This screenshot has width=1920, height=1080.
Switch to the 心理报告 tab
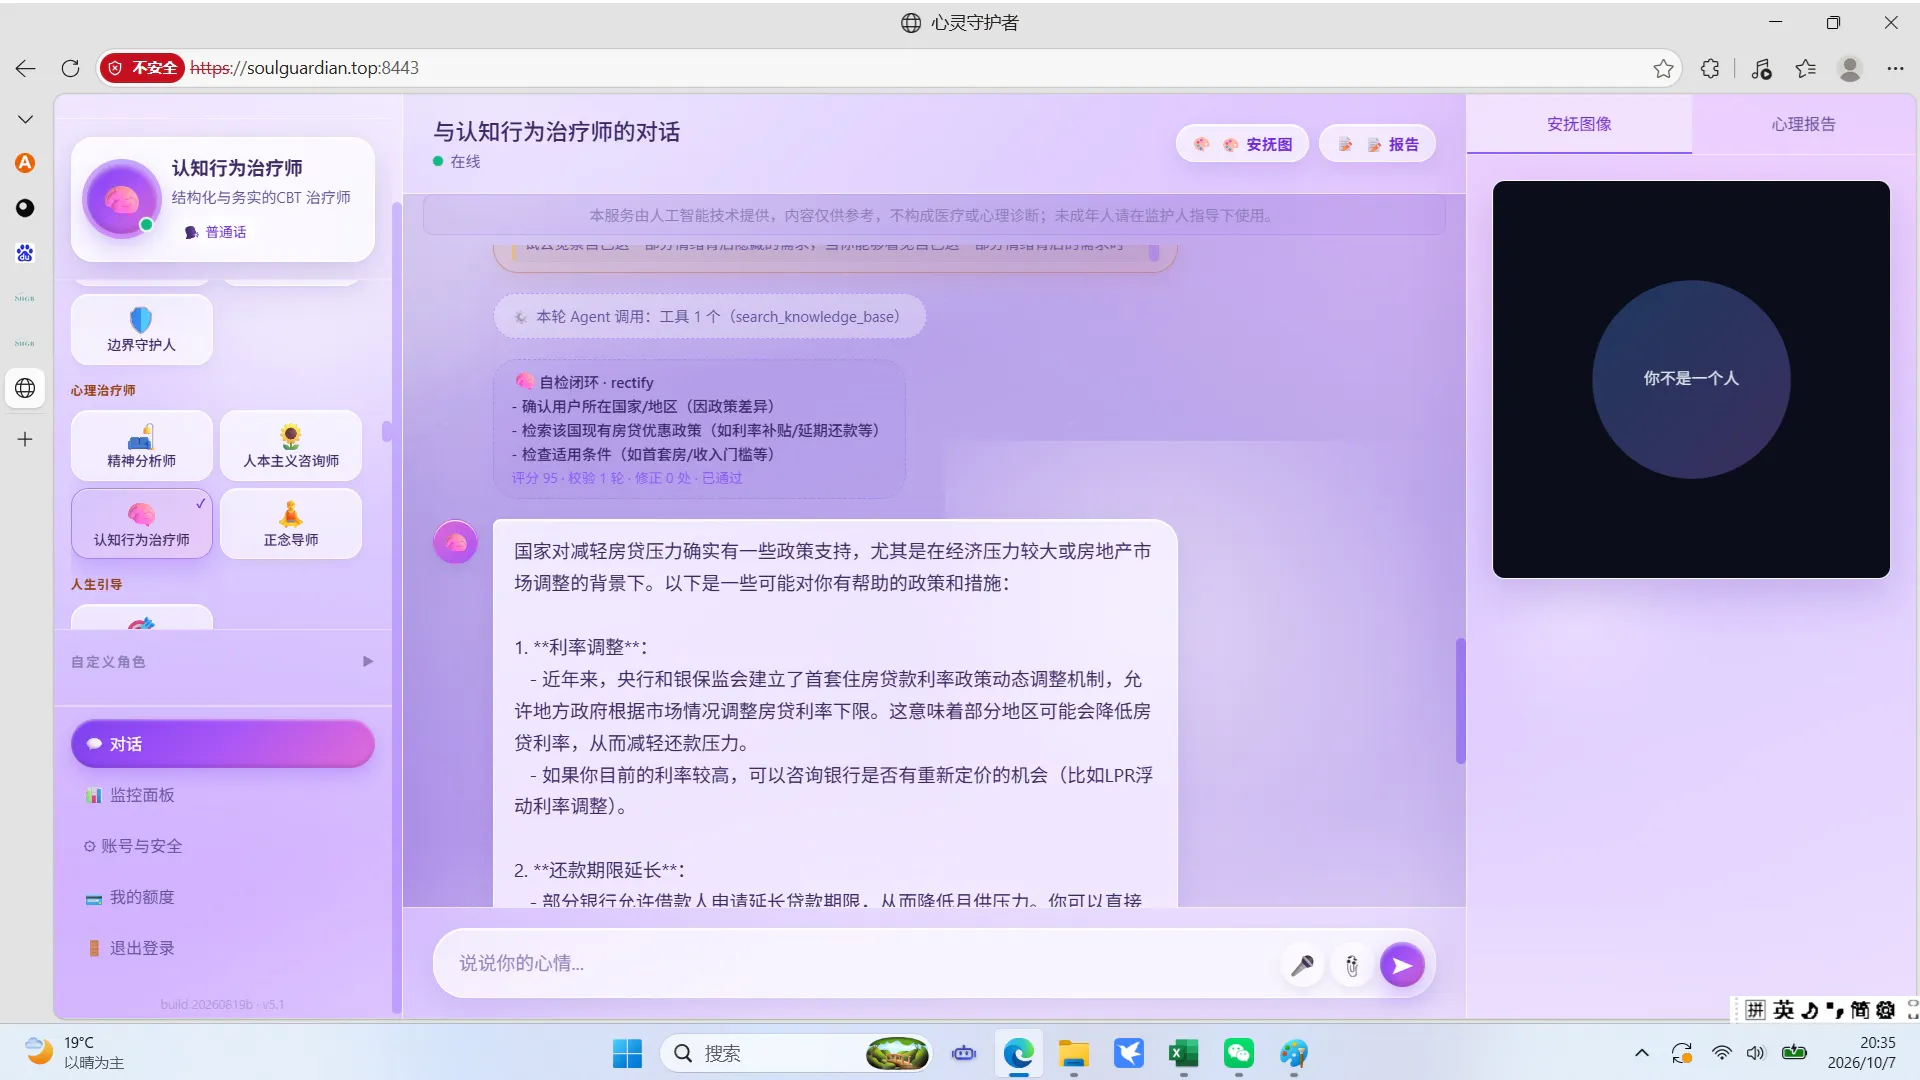[x=1803, y=124]
